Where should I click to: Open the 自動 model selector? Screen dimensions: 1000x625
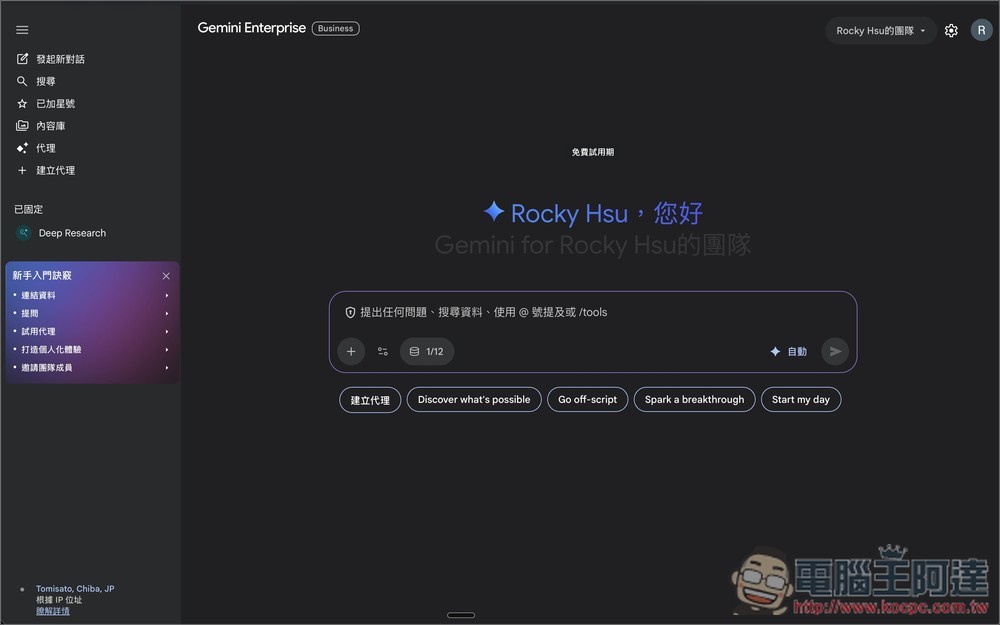click(x=791, y=351)
